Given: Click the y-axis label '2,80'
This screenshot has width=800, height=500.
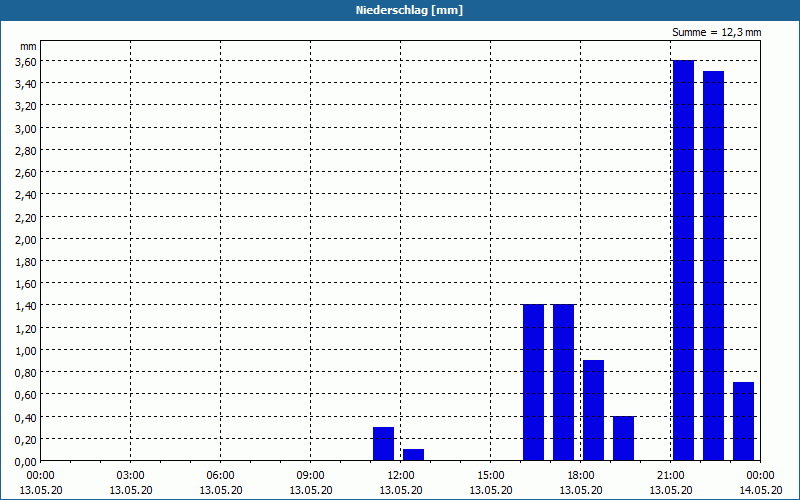Looking at the screenshot, I should [x=26, y=150].
